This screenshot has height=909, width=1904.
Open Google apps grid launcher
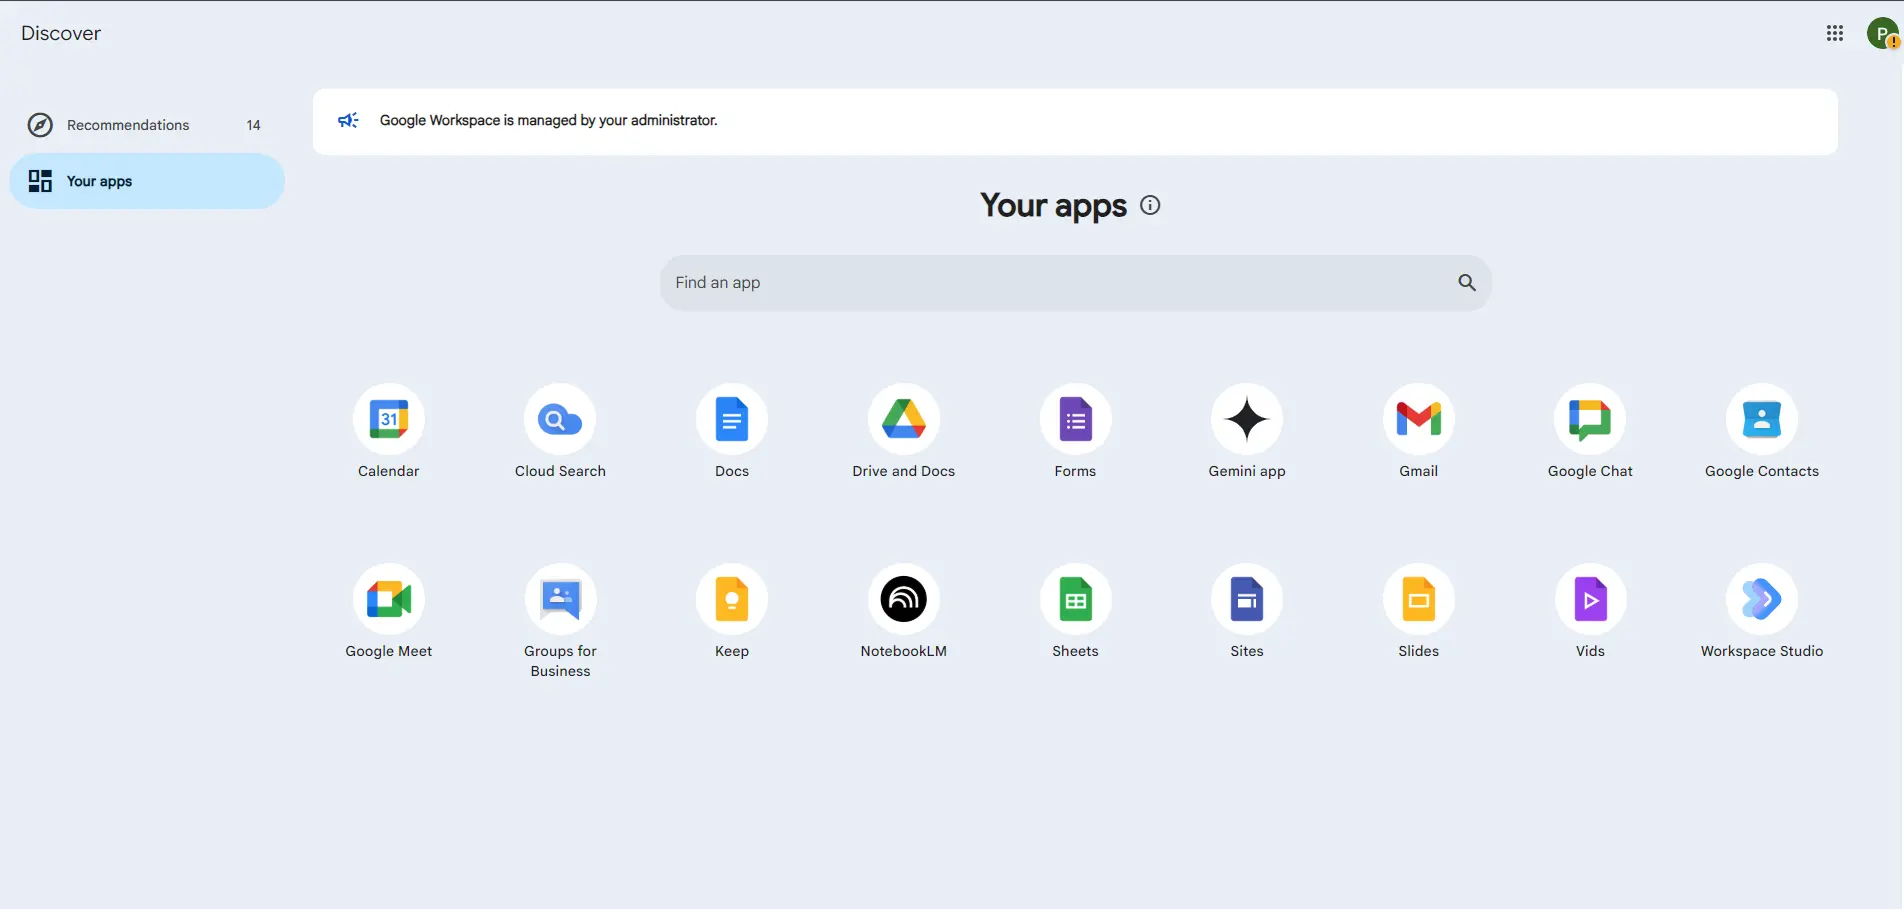(x=1835, y=33)
